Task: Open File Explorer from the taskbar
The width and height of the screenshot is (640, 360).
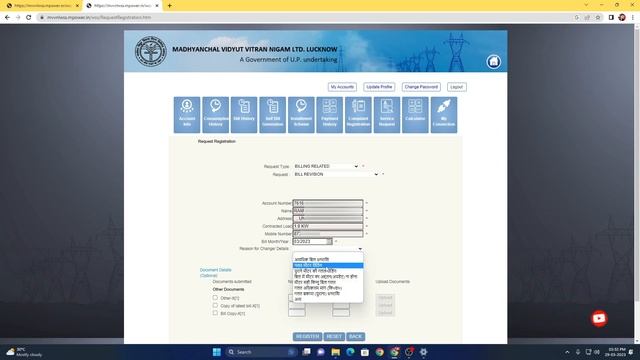Action: (336, 352)
